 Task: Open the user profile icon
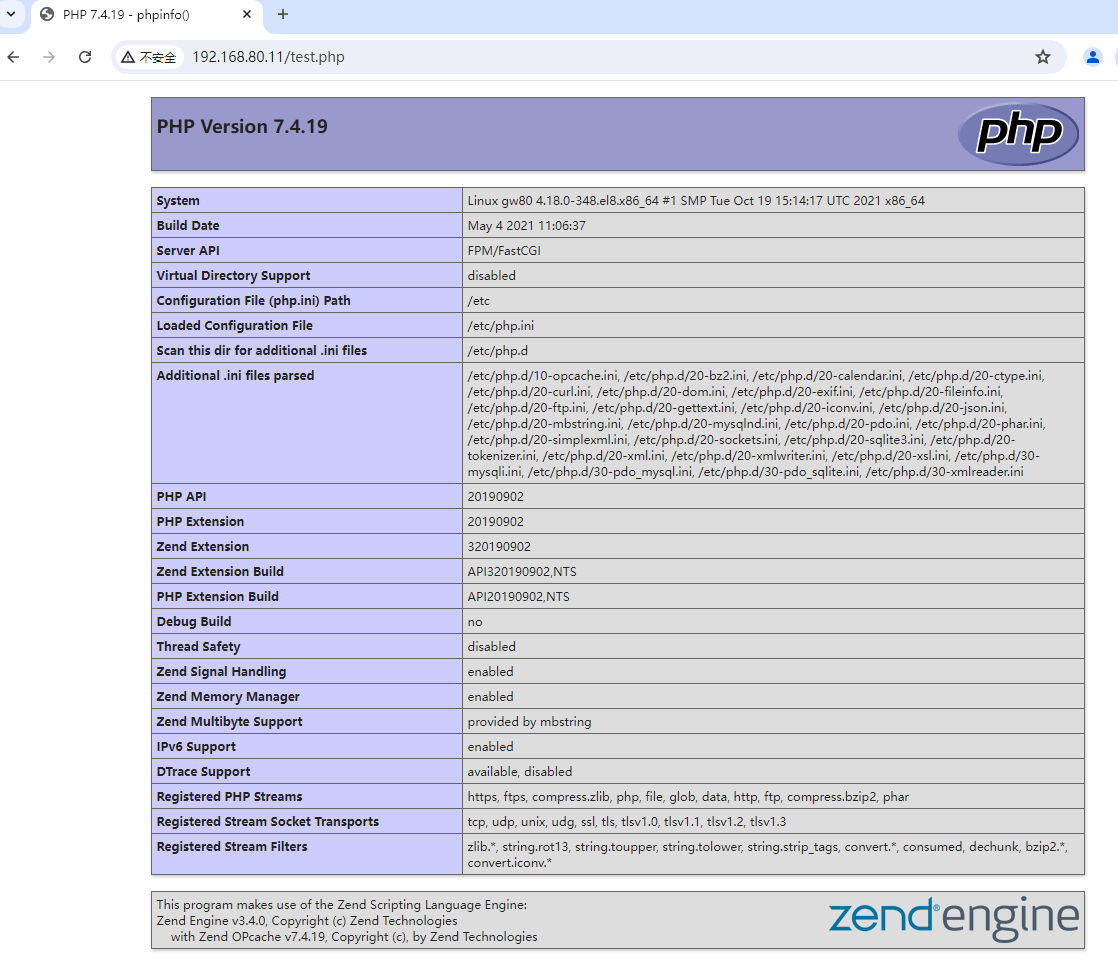click(x=1092, y=57)
